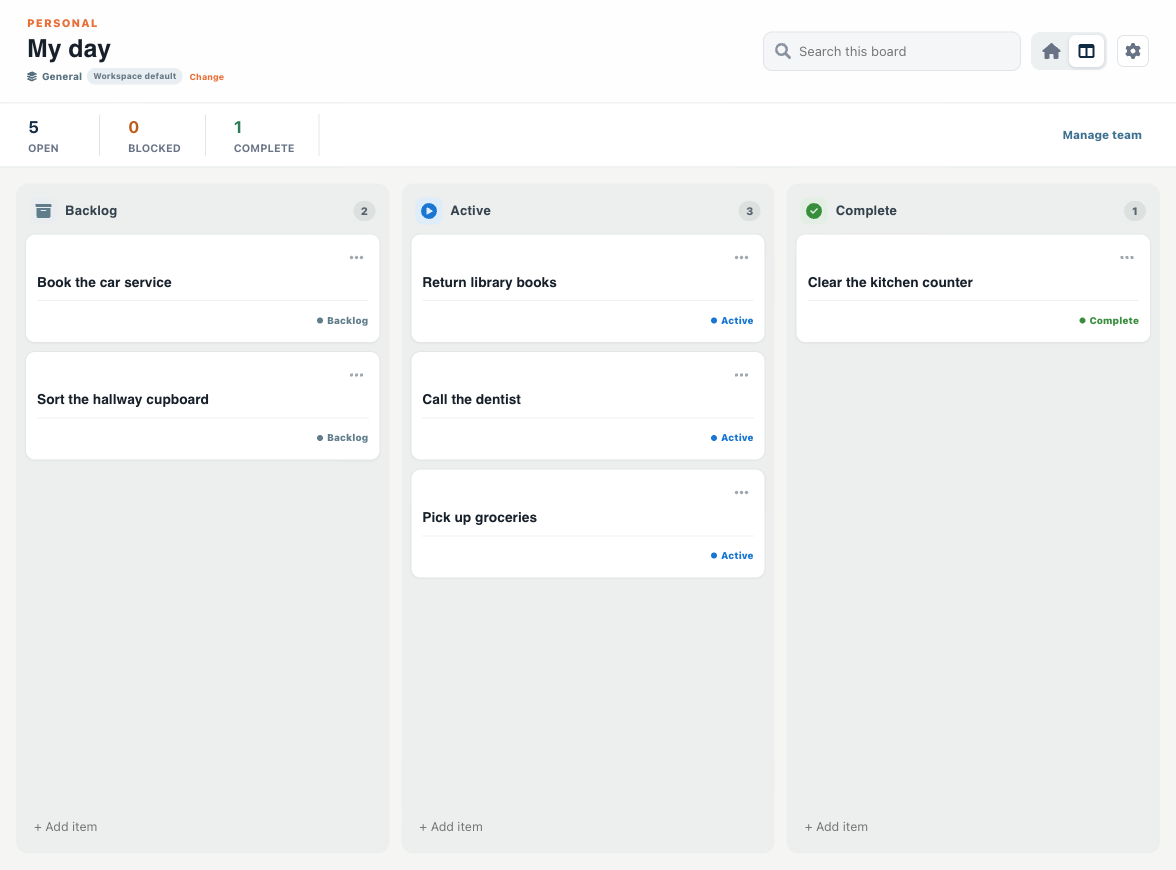Click the PERSONAL label above title

pyautogui.click(x=62, y=23)
